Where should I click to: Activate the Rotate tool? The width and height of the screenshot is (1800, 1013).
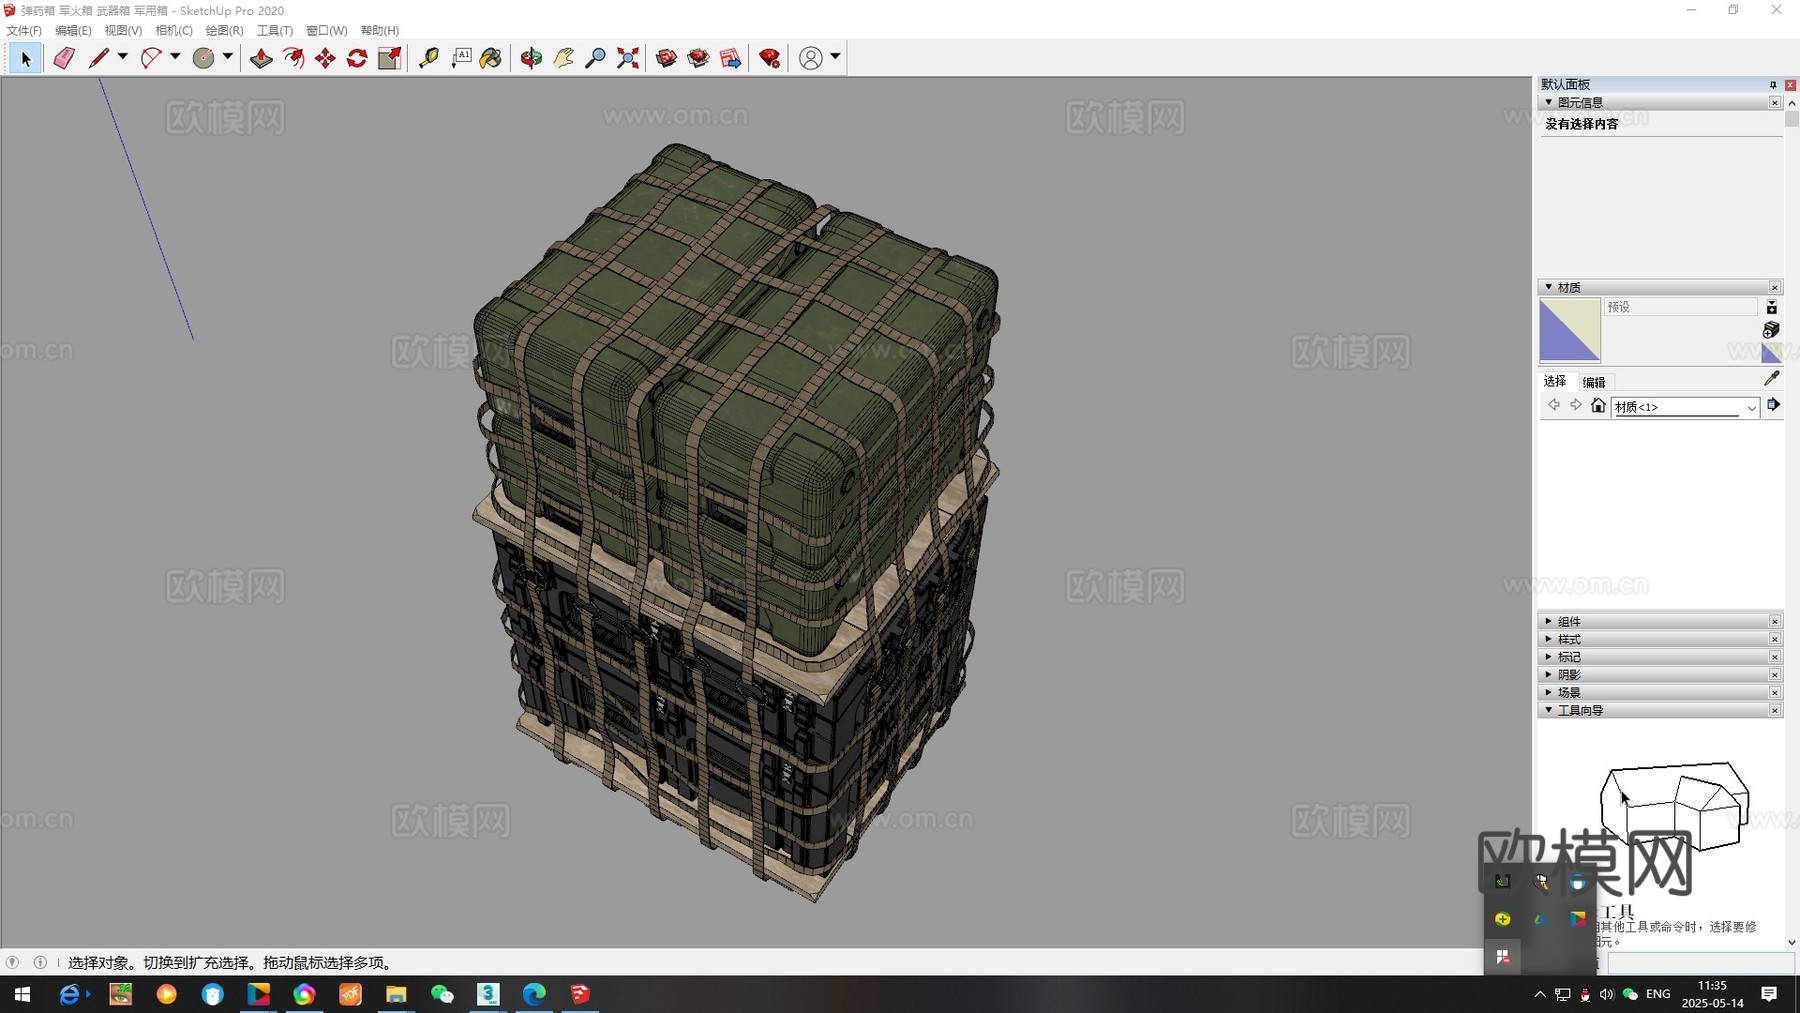[x=357, y=59]
